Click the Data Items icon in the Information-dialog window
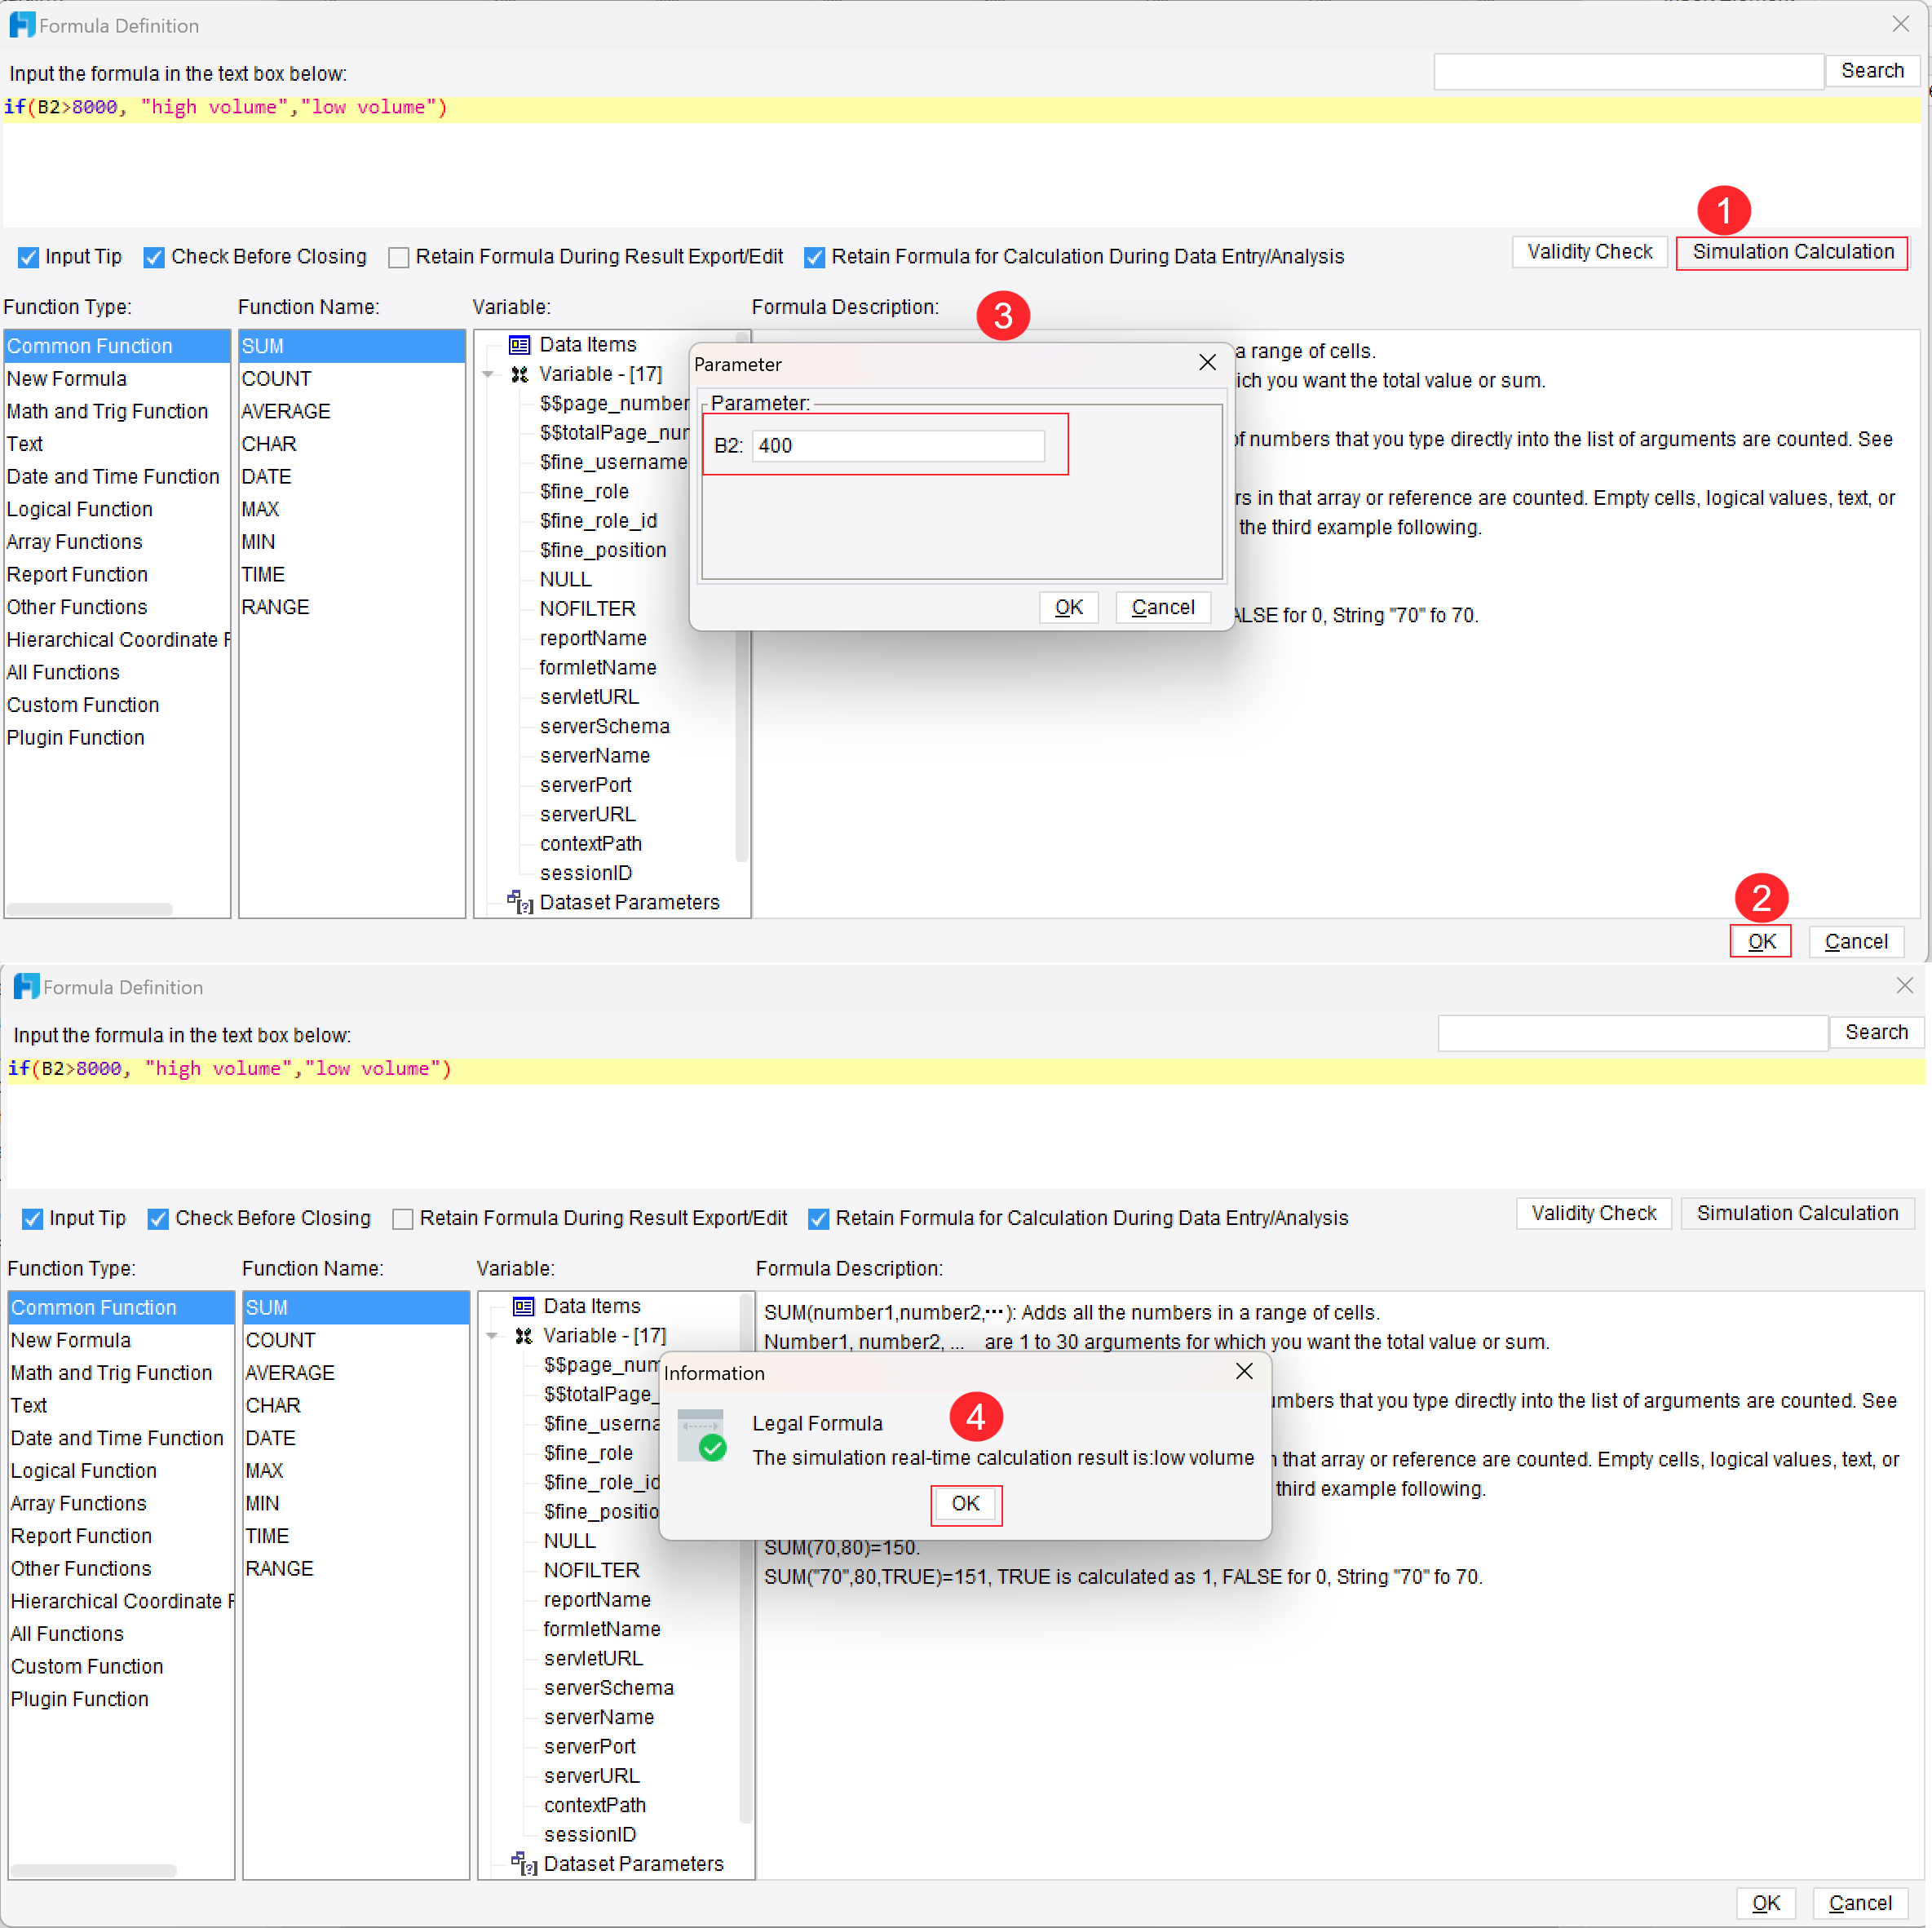The height and width of the screenshot is (1928, 1932). click(x=523, y=1306)
